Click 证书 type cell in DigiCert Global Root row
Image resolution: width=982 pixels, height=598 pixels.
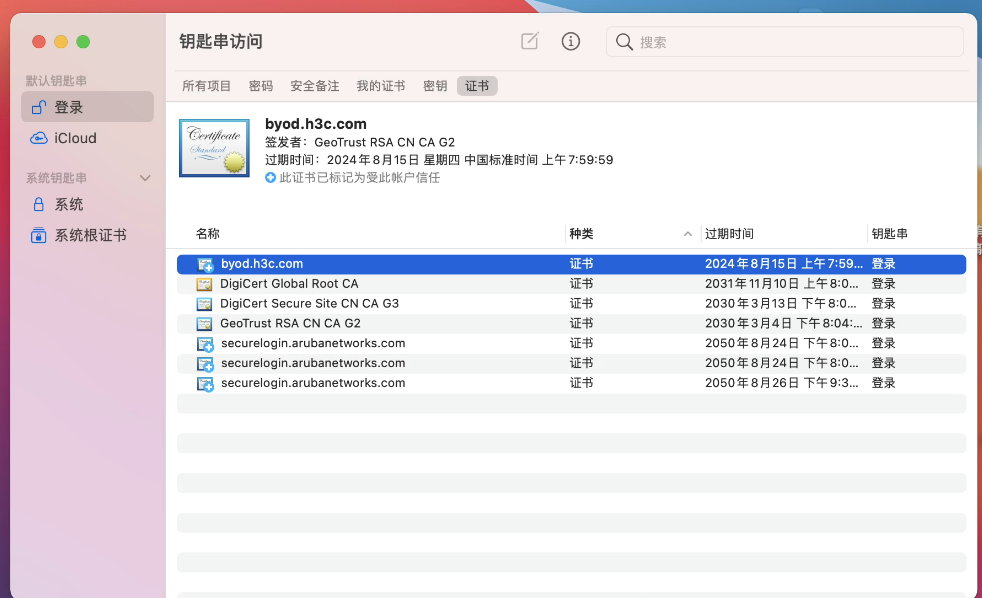(x=581, y=284)
